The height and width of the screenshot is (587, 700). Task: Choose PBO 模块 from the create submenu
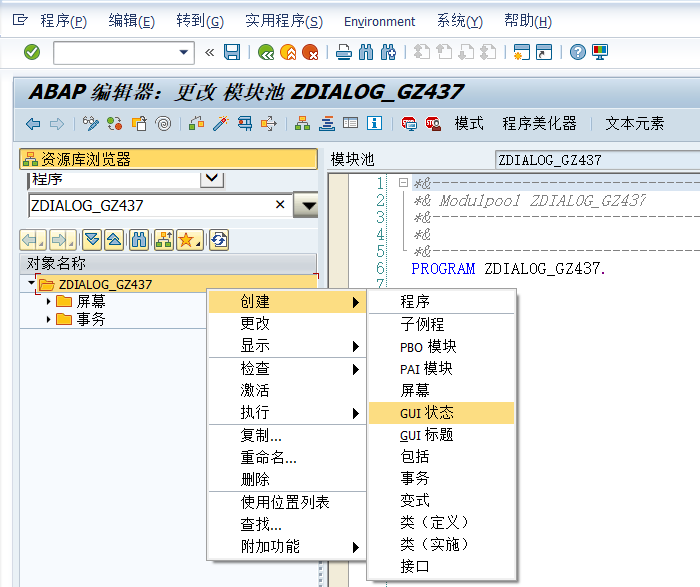[442, 346]
